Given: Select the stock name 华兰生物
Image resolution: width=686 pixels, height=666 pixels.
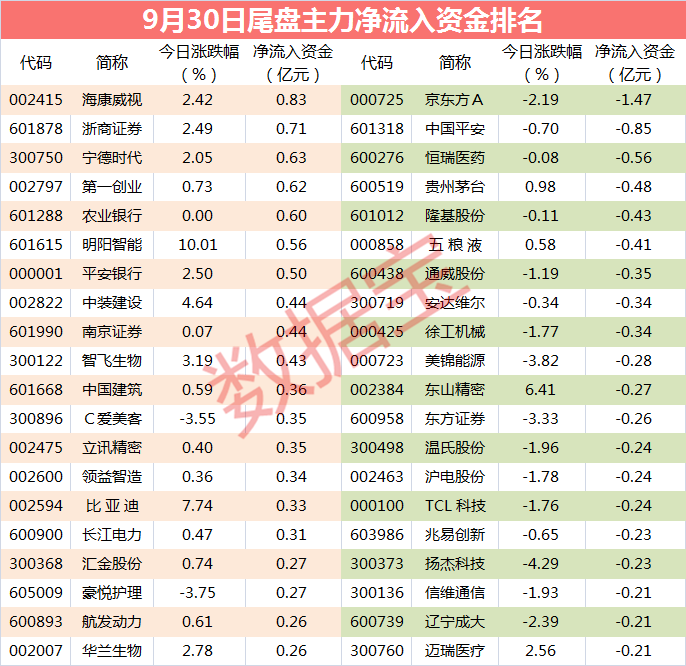Looking at the screenshot, I should point(112,651).
